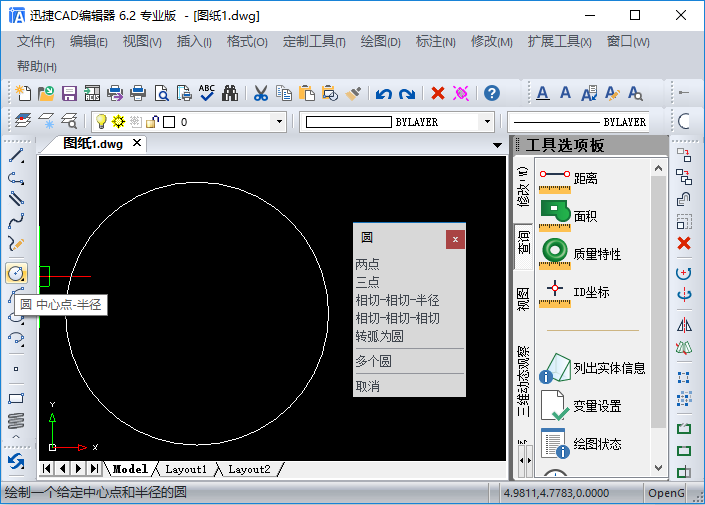This screenshot has height=505, width=705.
Task: Choose 三点 in the circle popup menu
Action: tap(367, 282)
